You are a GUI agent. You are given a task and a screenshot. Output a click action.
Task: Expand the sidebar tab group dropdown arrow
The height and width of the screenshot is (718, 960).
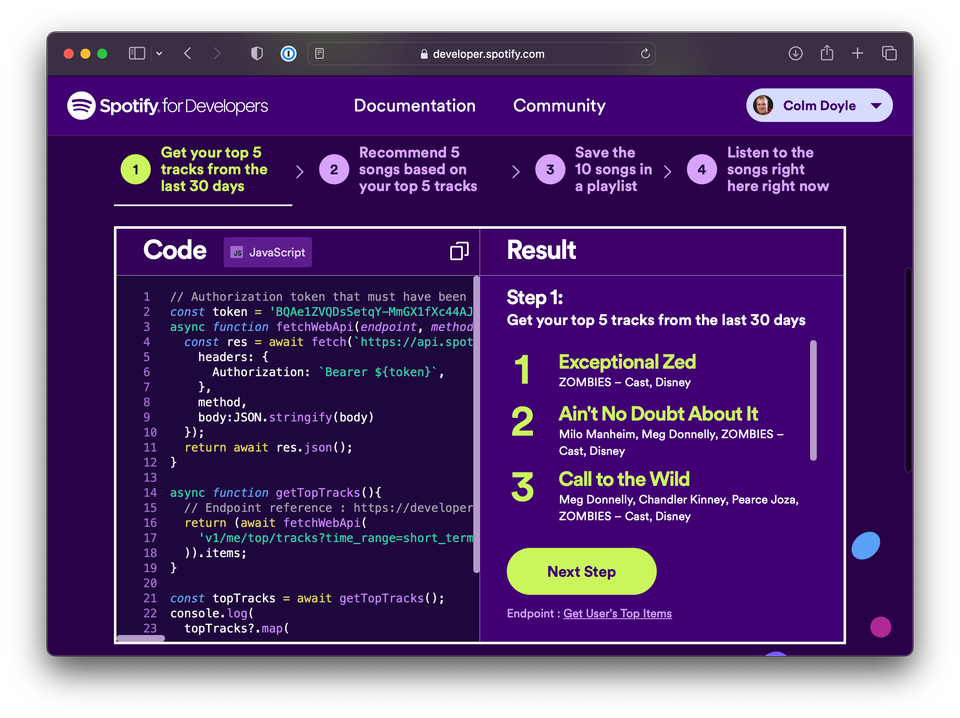click(159, 54)
